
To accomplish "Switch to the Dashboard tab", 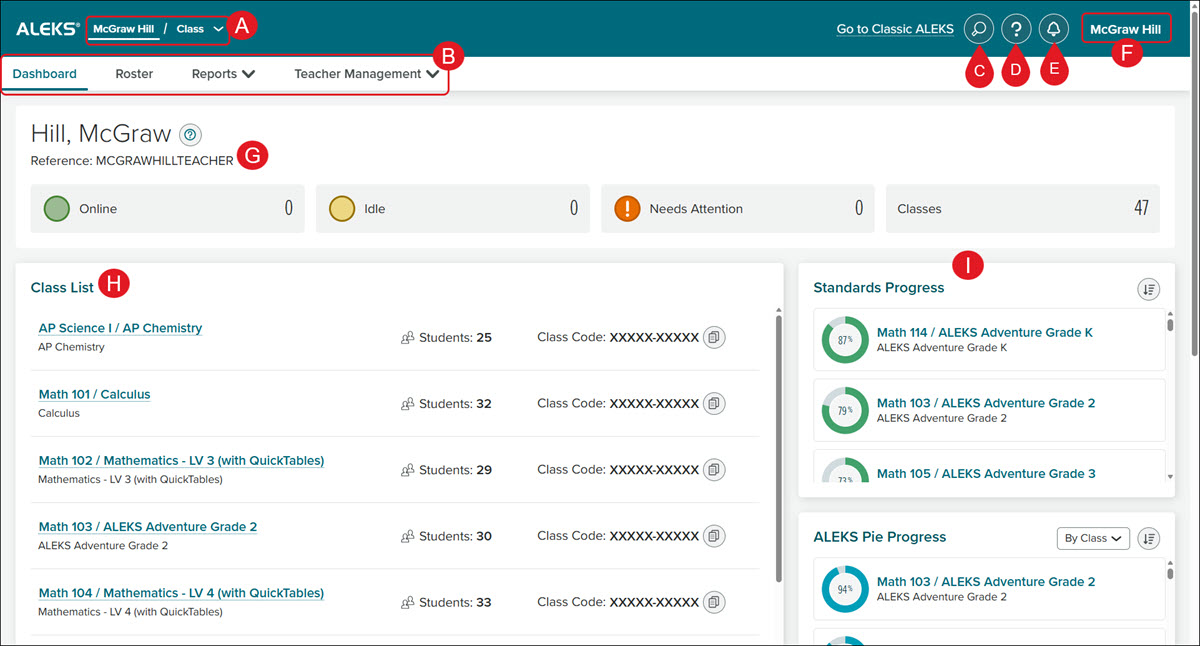I will [x=44, y=74].
